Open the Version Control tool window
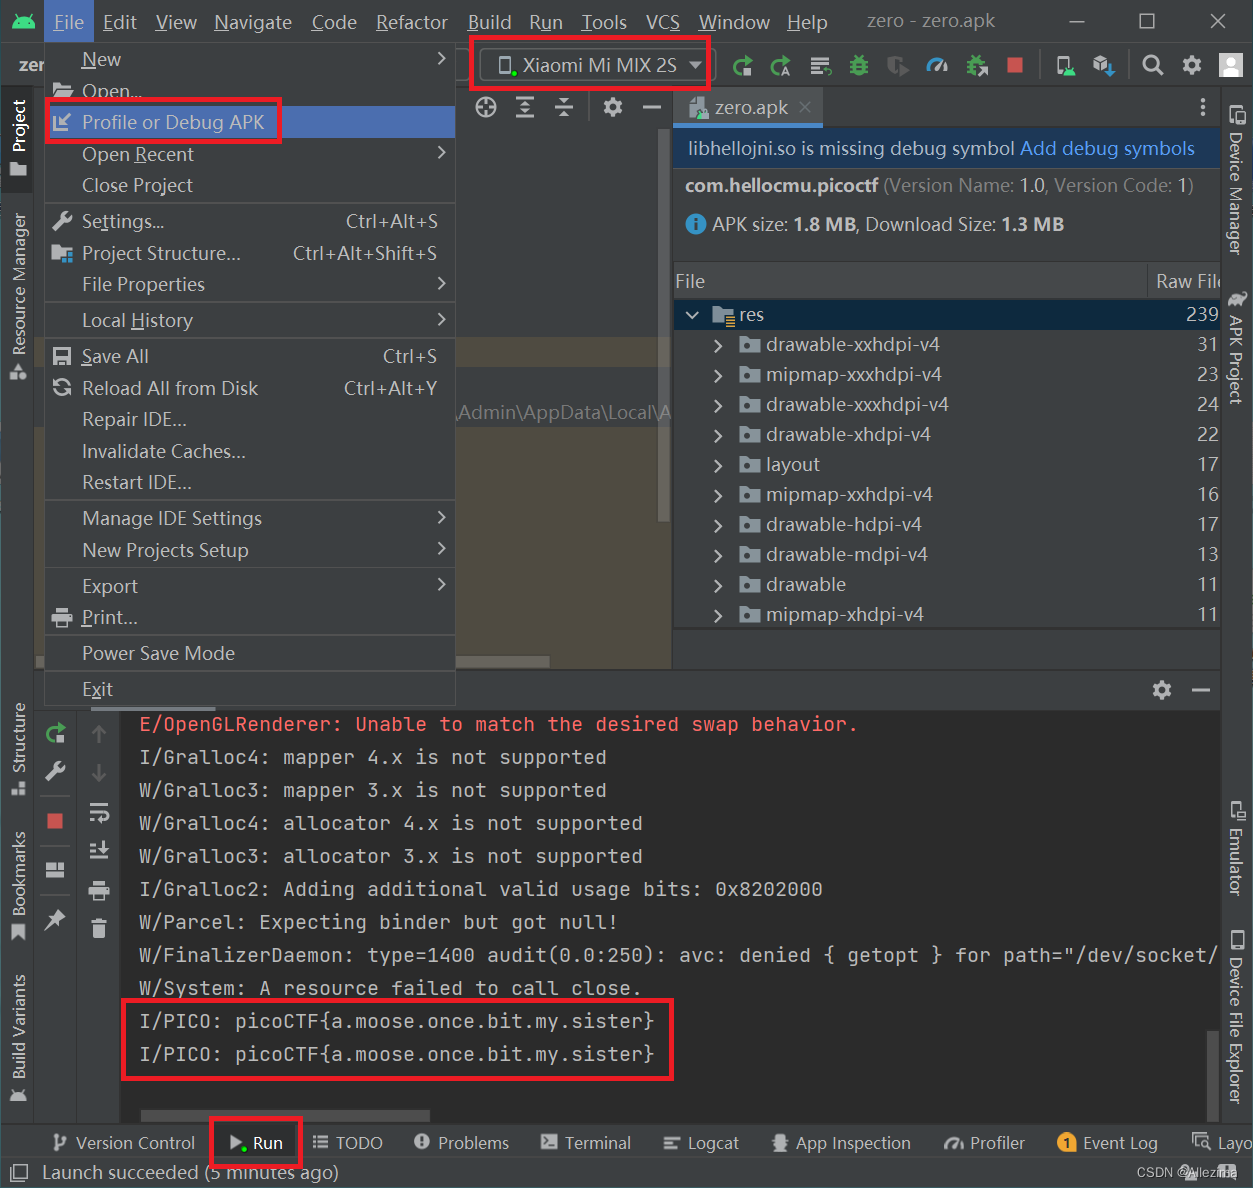The image size is (1253, 1188). (x=124, y=1143)
